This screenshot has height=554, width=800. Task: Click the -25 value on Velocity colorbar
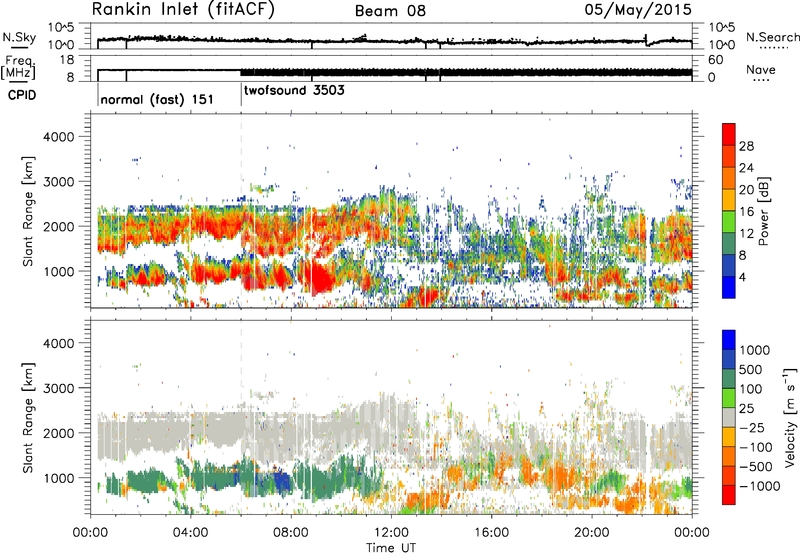751,428
